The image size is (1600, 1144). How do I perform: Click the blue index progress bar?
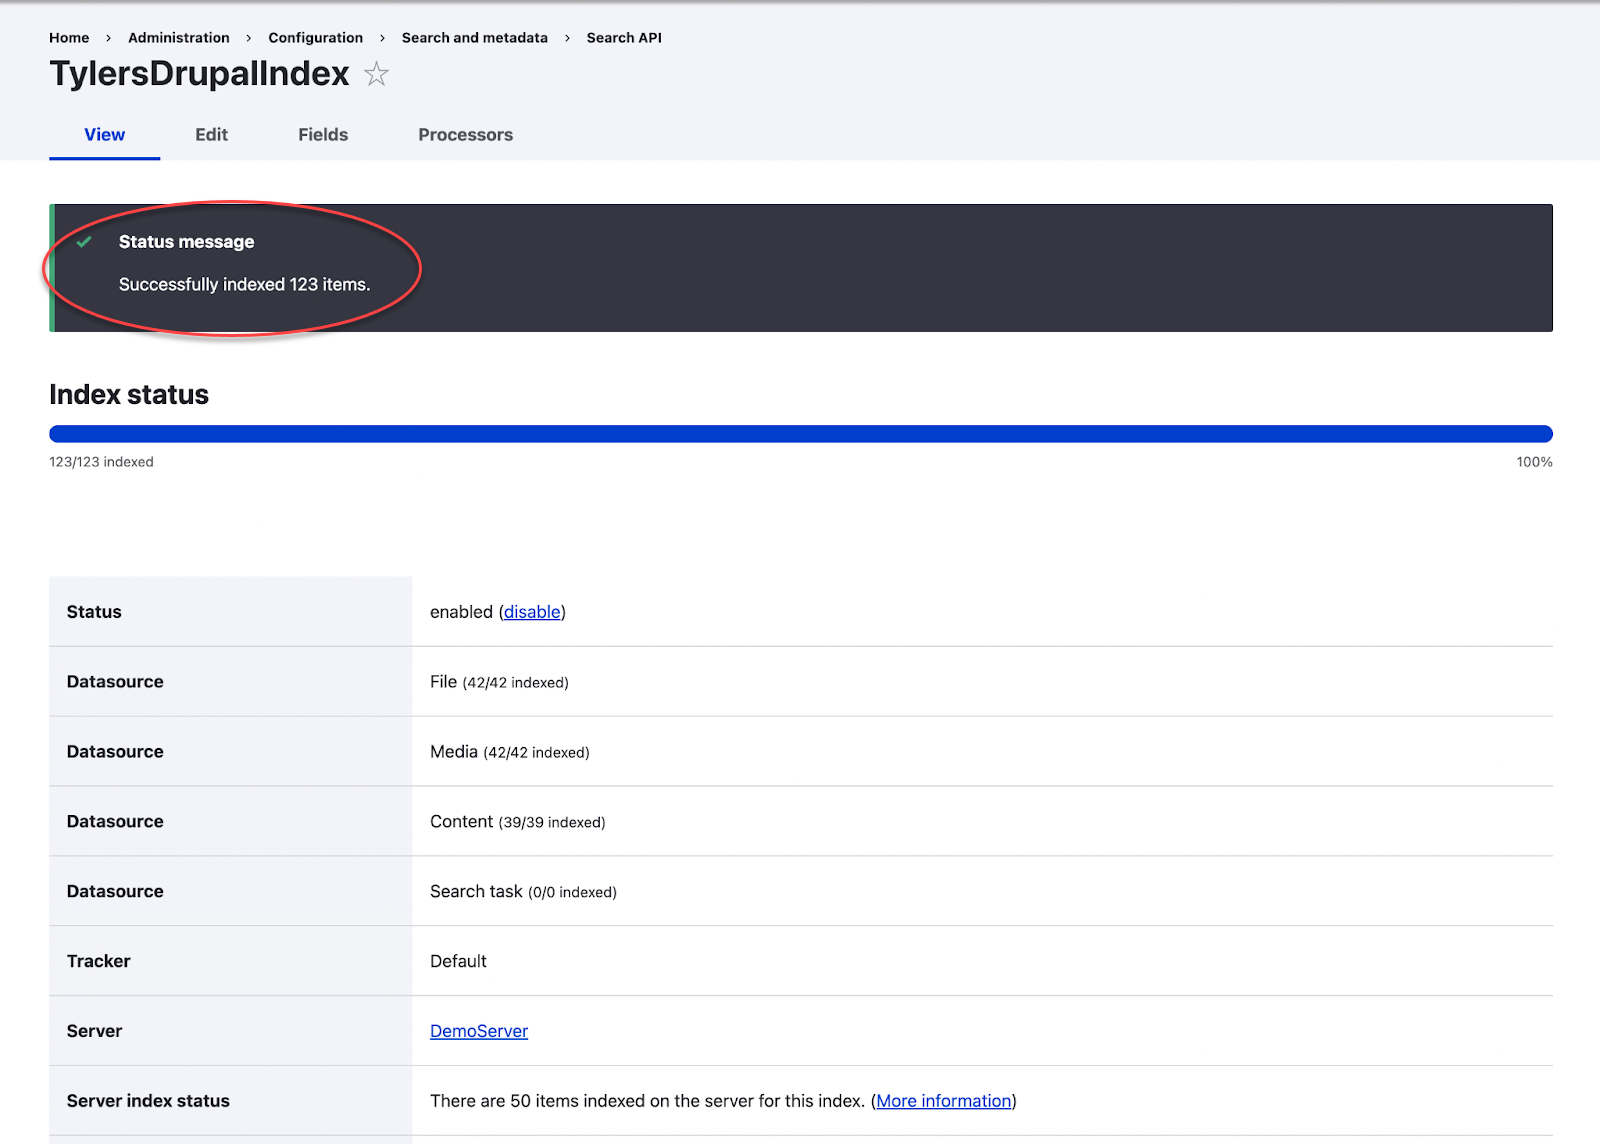coord(800,433)
